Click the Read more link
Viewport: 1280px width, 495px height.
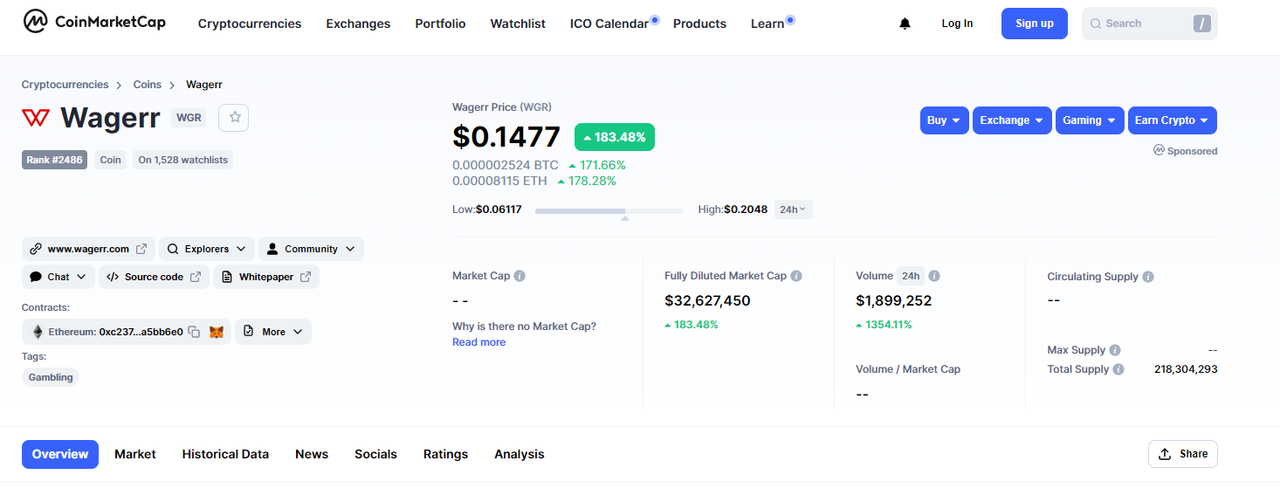(479, 342)
